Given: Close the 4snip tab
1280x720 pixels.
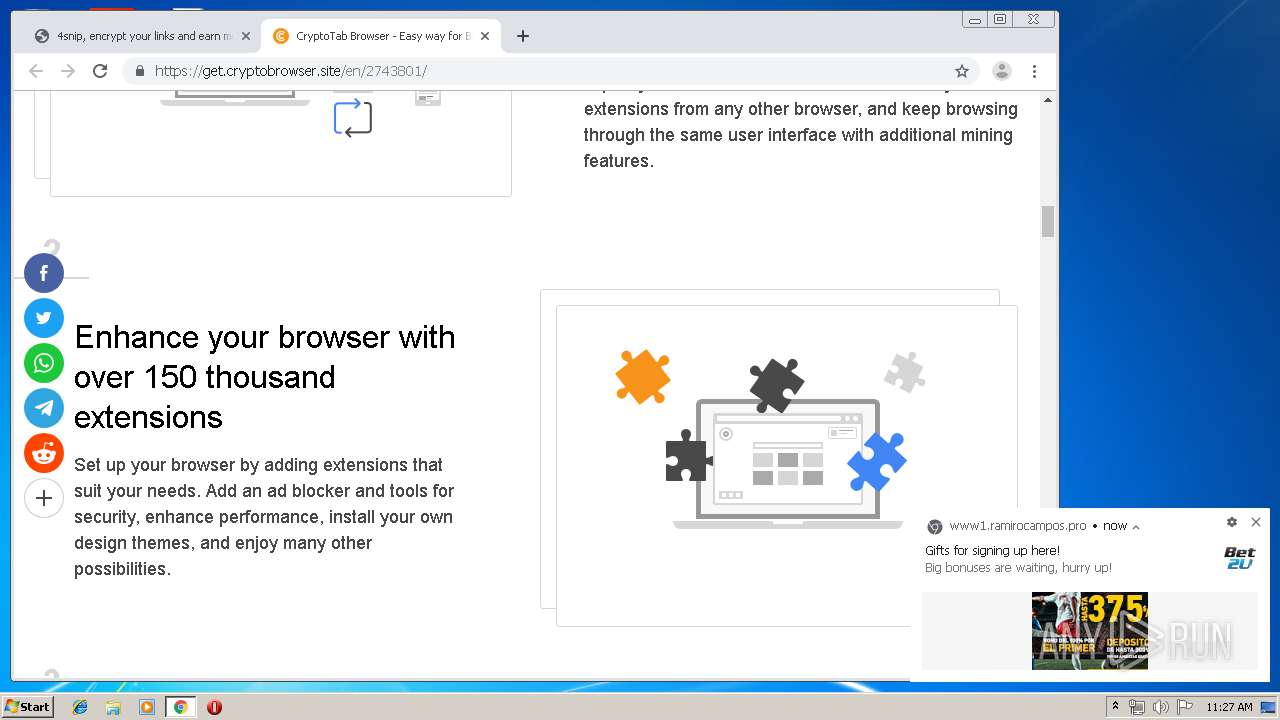Looking at the screenshot, I should 246,36.
